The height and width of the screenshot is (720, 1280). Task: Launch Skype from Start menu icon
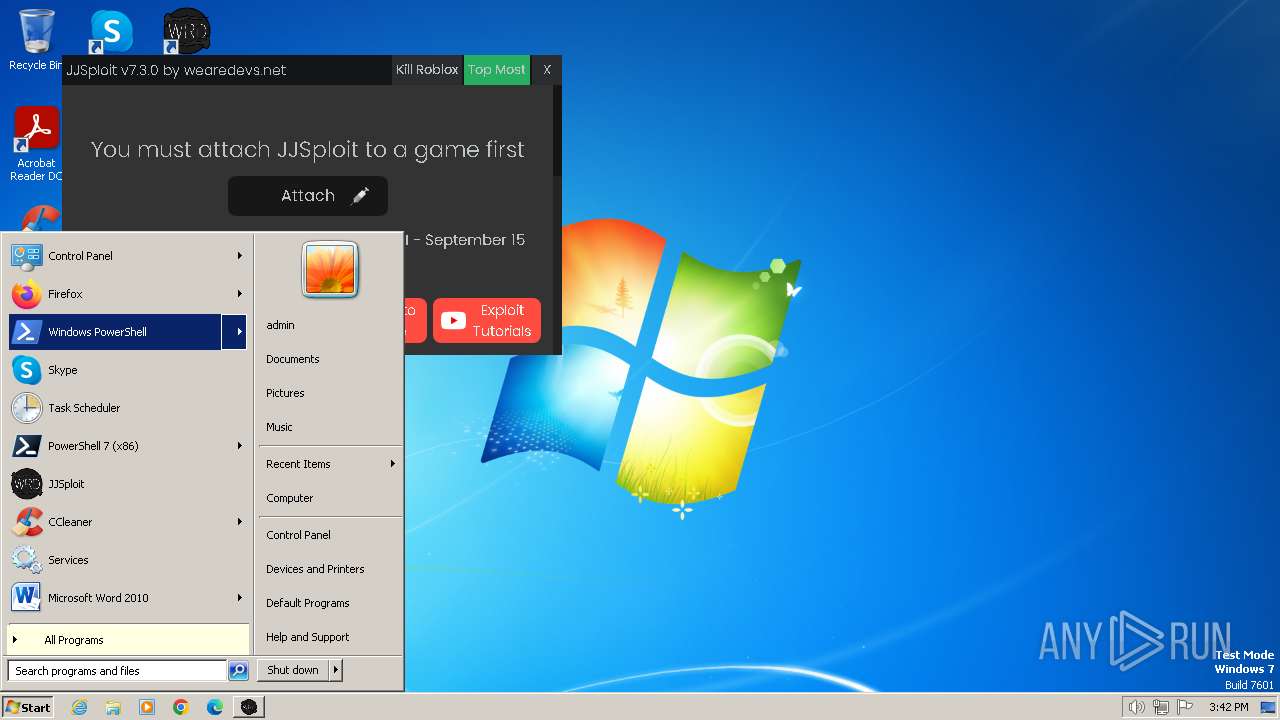tap(26, 370)
